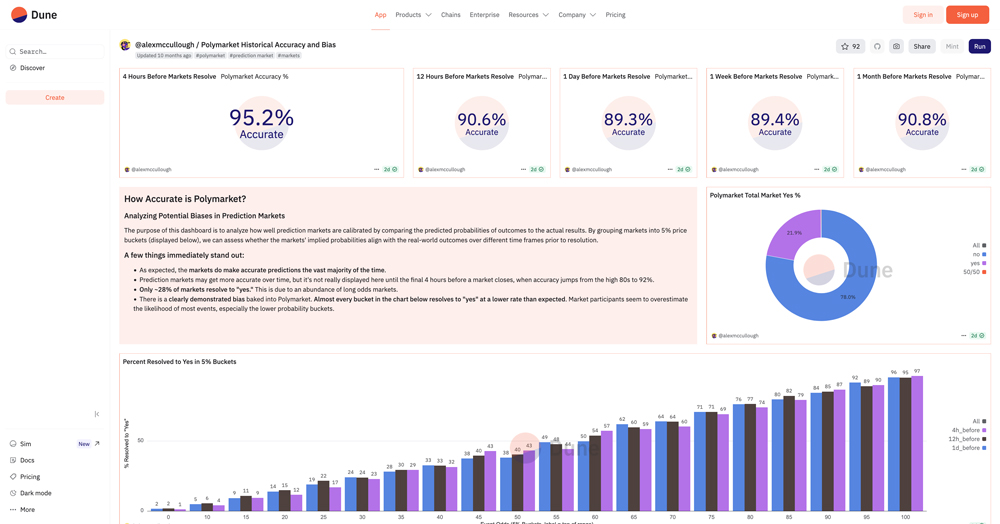
Task: Go to Enterprise in the top navigation
Action: point(484,15)
